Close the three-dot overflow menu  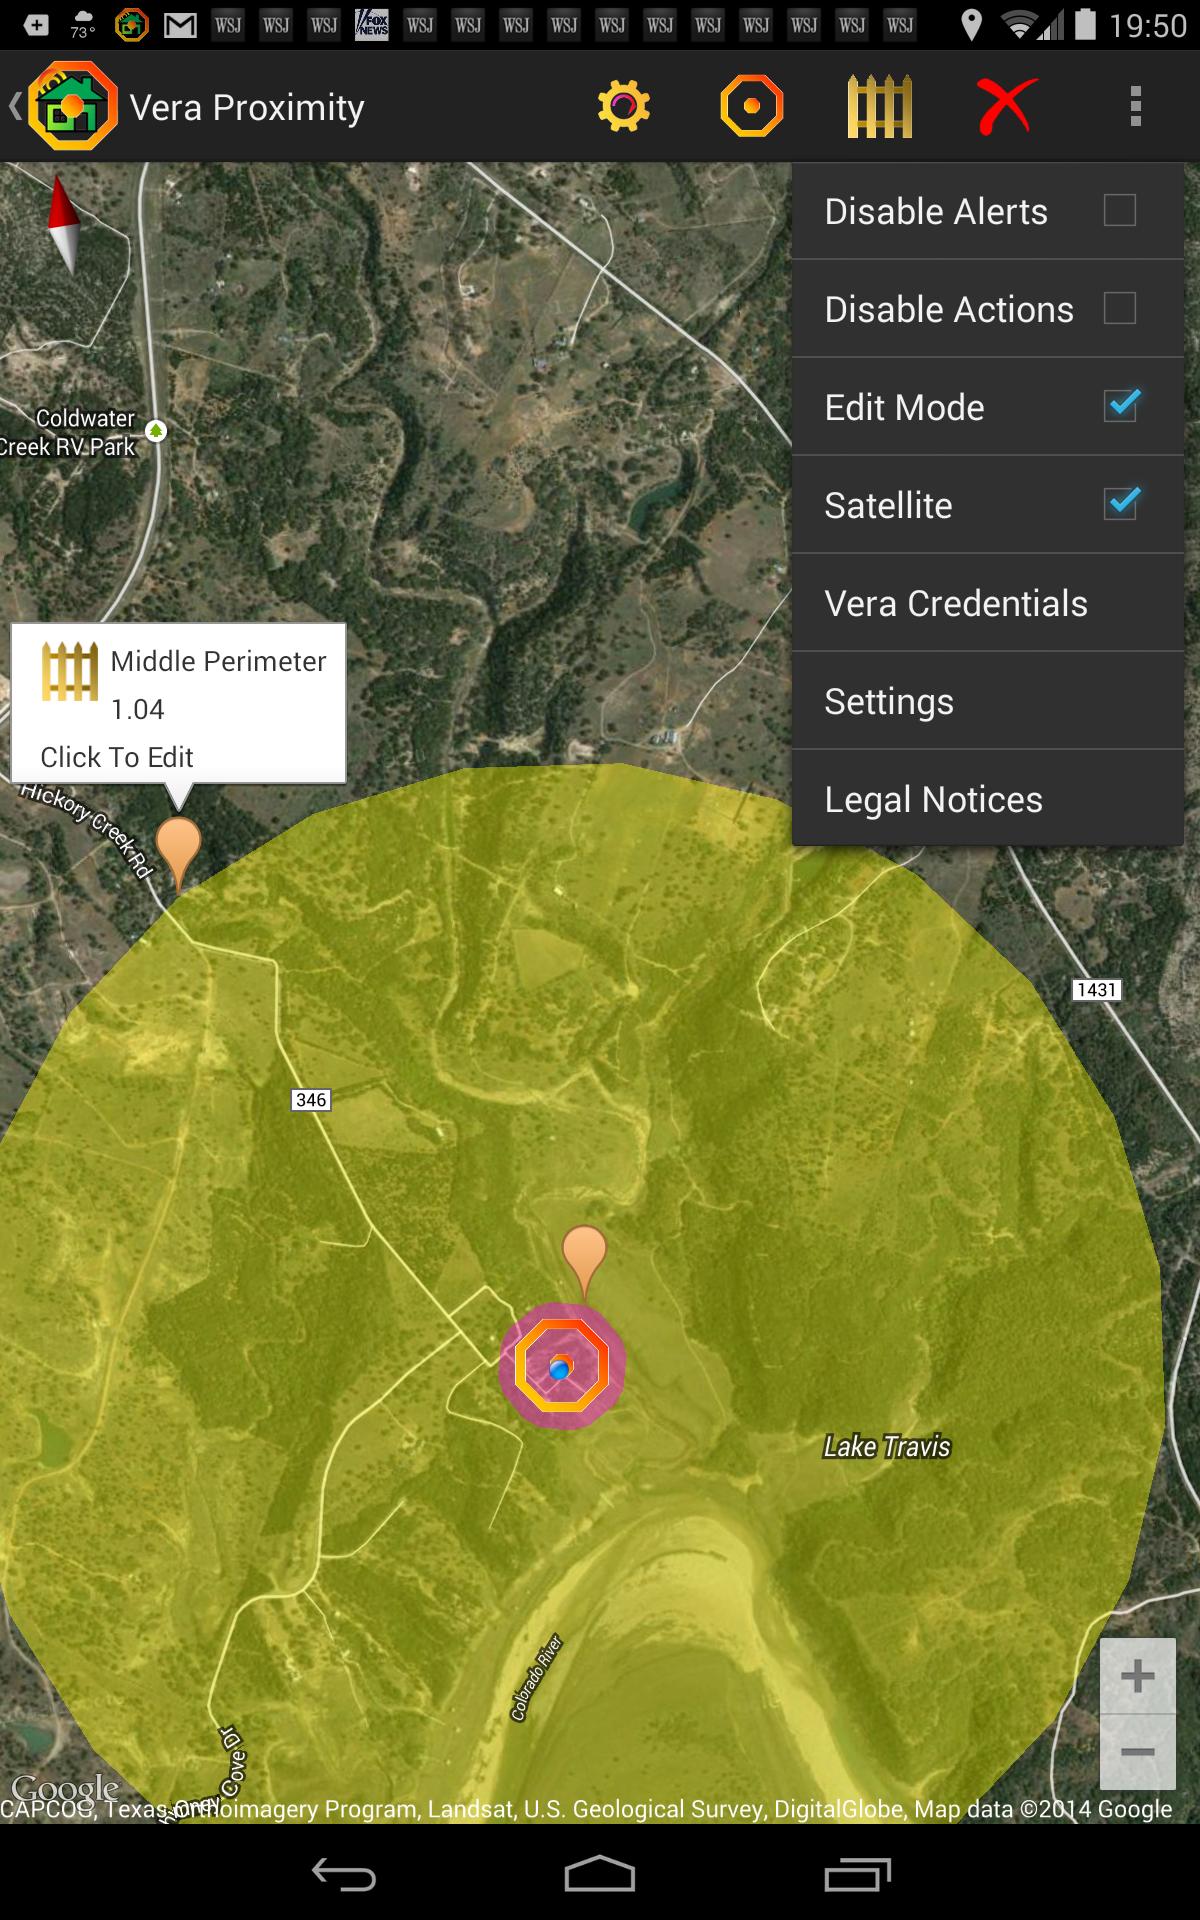click(x=1135, y=106)
